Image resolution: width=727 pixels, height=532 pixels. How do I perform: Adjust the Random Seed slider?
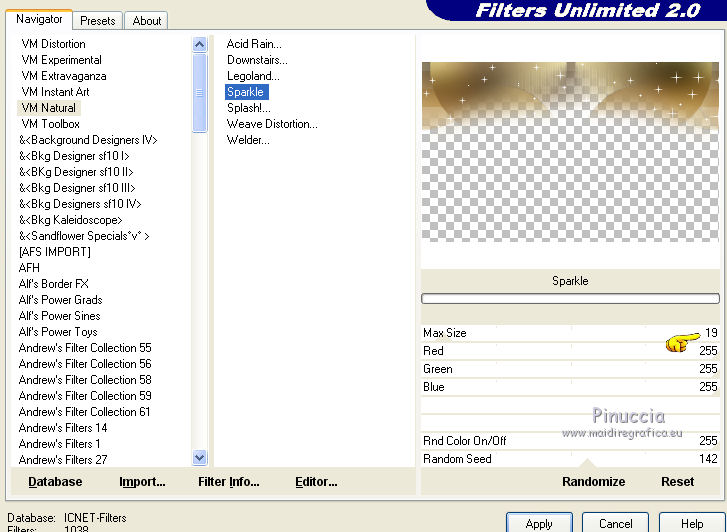point(570,459)
